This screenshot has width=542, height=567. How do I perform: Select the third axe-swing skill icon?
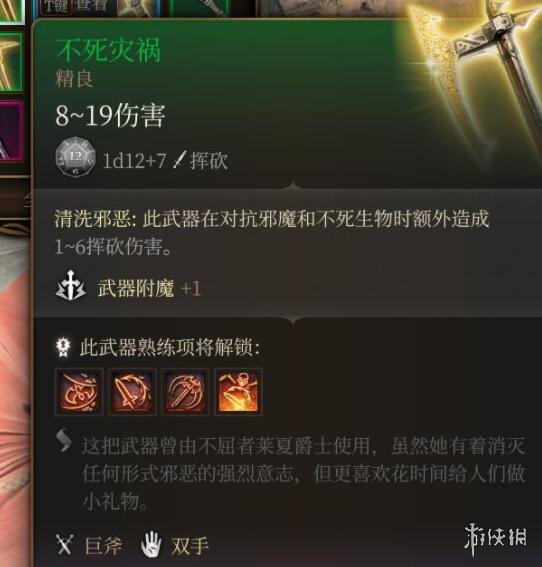pyautogui.click(x=185, y=392)
